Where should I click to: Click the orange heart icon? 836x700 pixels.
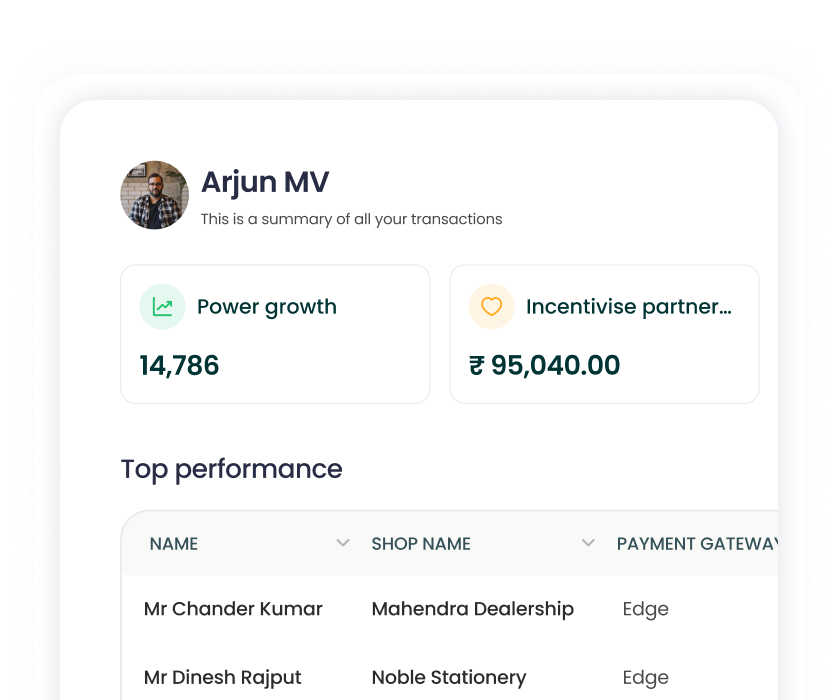coord(491,307)
